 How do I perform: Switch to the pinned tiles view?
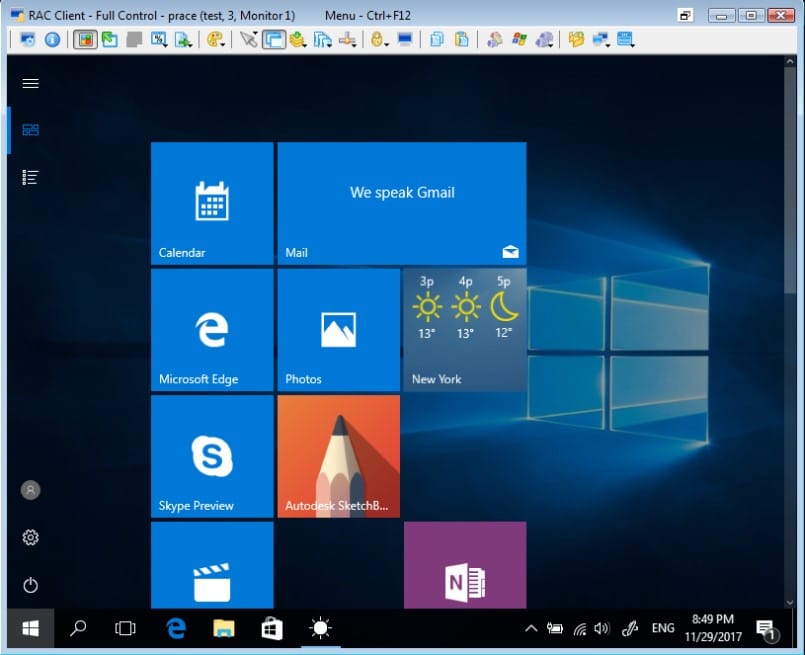(30, 130)
